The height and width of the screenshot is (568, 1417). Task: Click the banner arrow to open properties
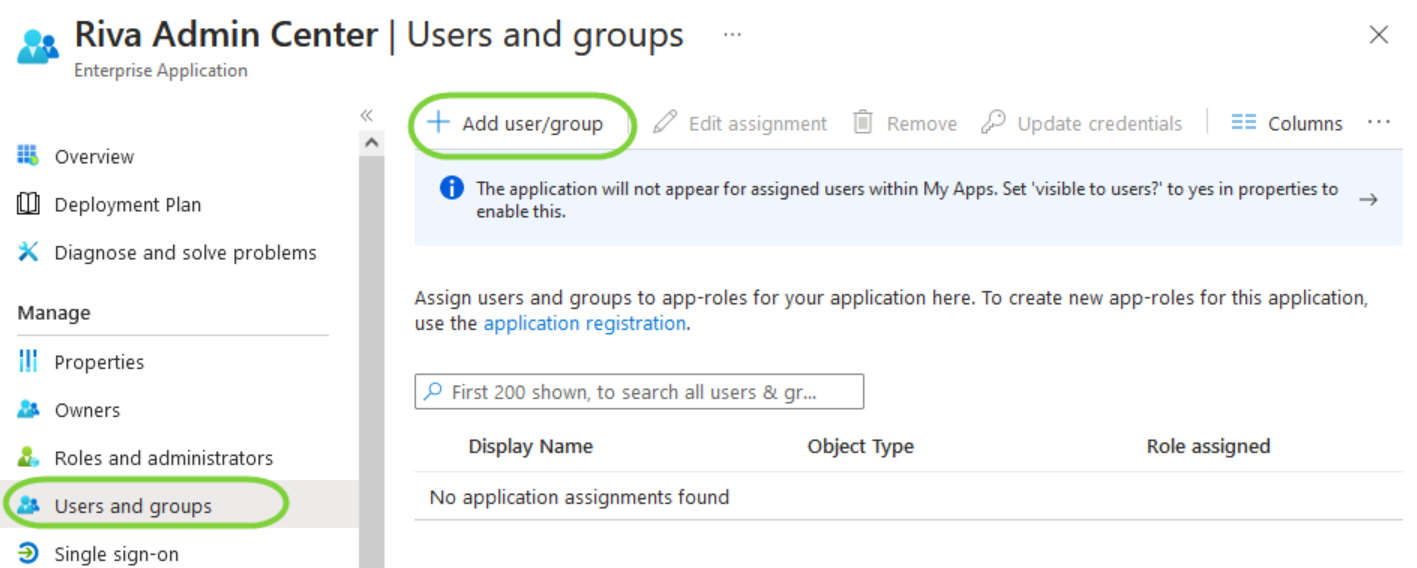pyautogui.click(x=1369, y=199)
